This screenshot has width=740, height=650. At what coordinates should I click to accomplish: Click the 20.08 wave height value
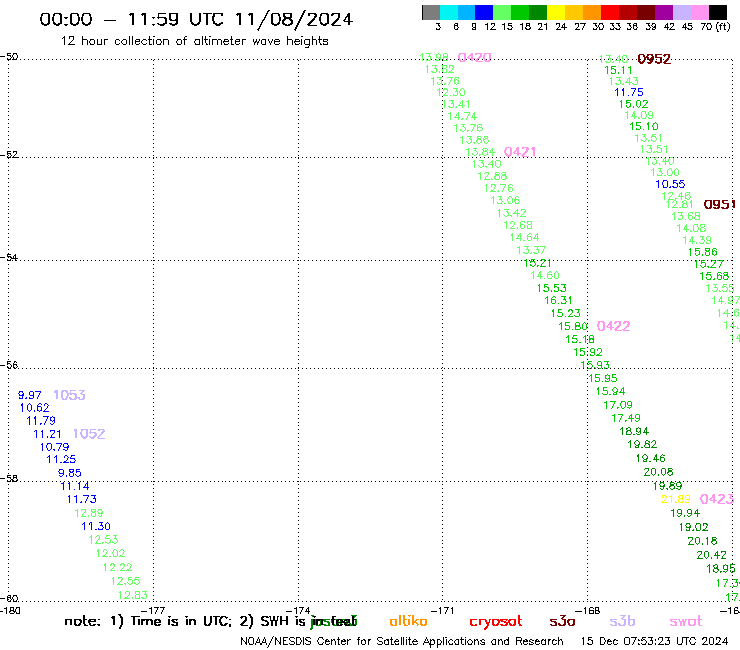pos(658,472)
